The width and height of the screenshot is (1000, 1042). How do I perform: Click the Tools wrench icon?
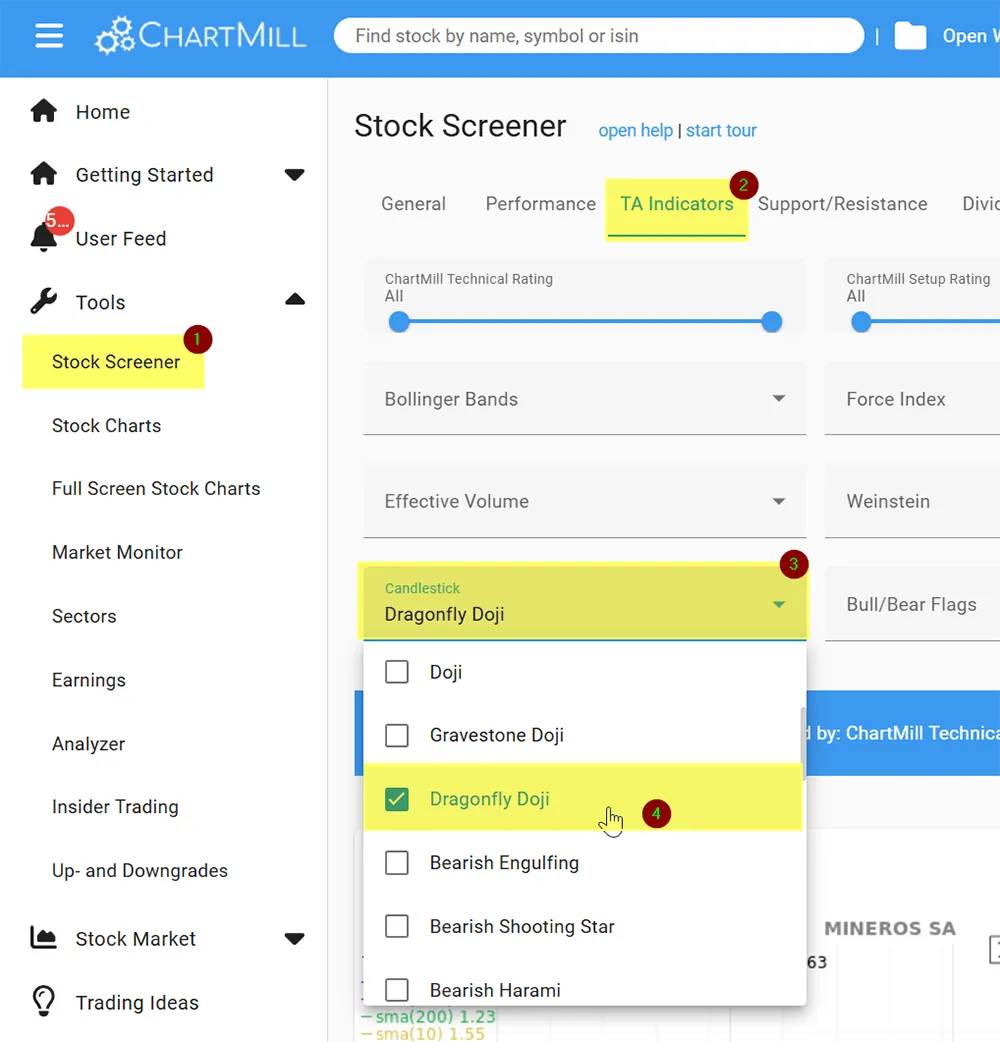pos(44,301)
